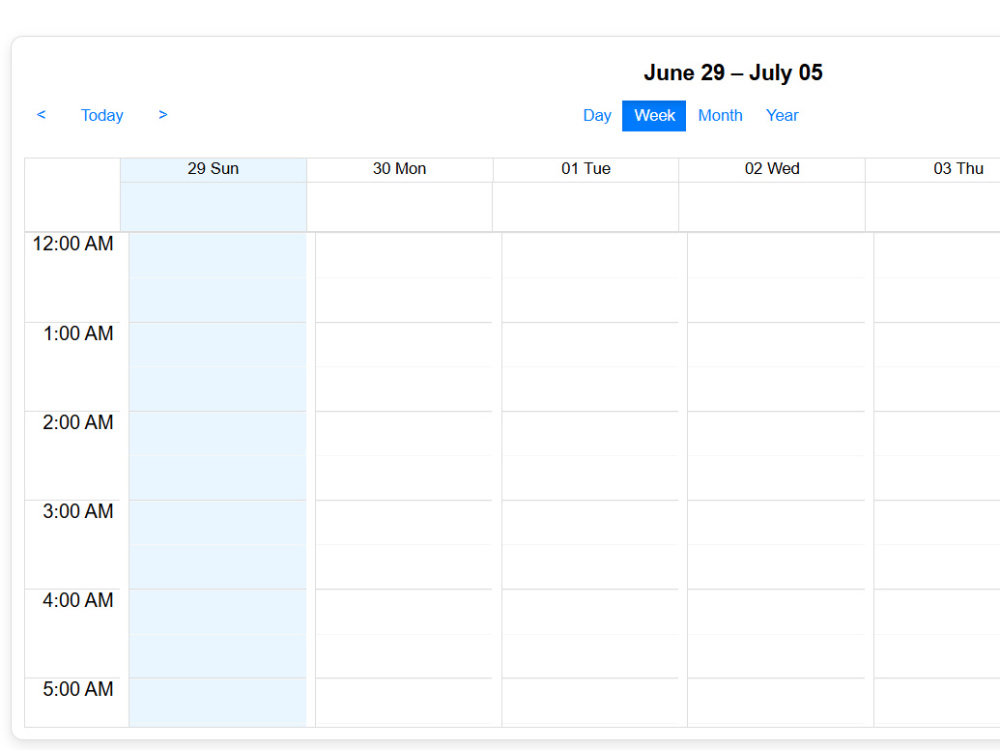The image size is (1000, 750).
Task: Click Tuesday 01 at 12:00 AM slot
Action: tap(590, 255)
